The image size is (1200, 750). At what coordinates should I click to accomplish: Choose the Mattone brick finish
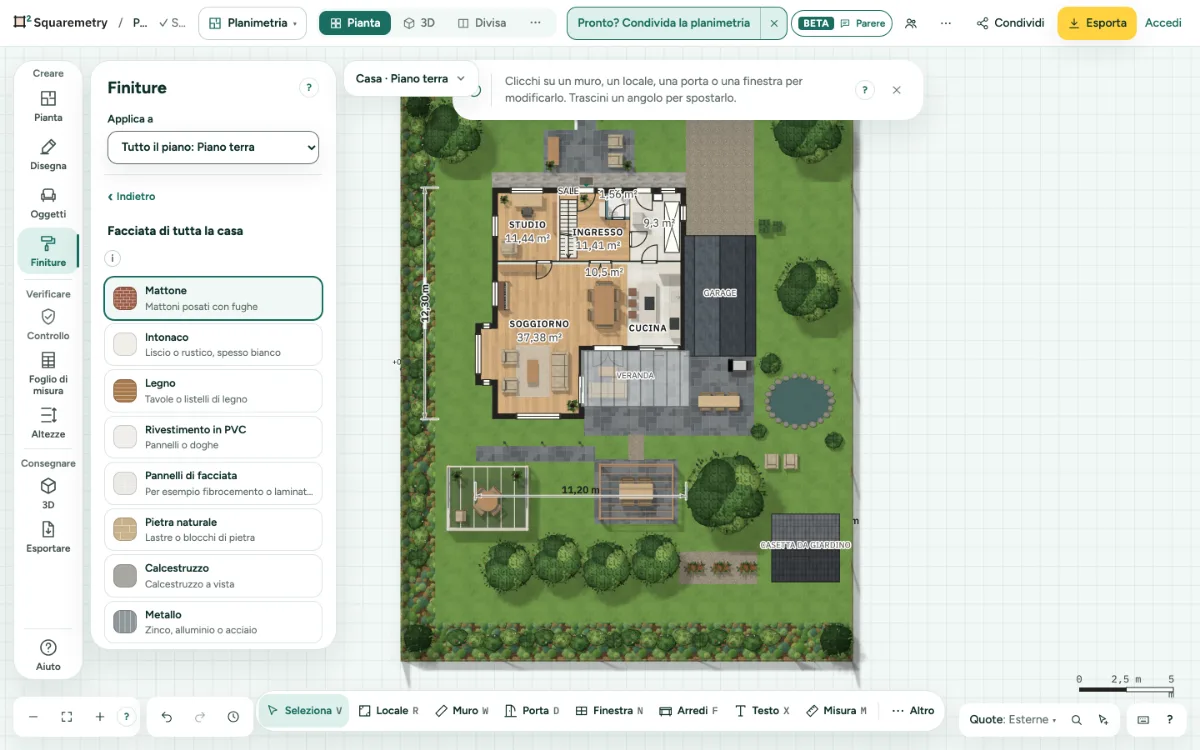(213, 298)
